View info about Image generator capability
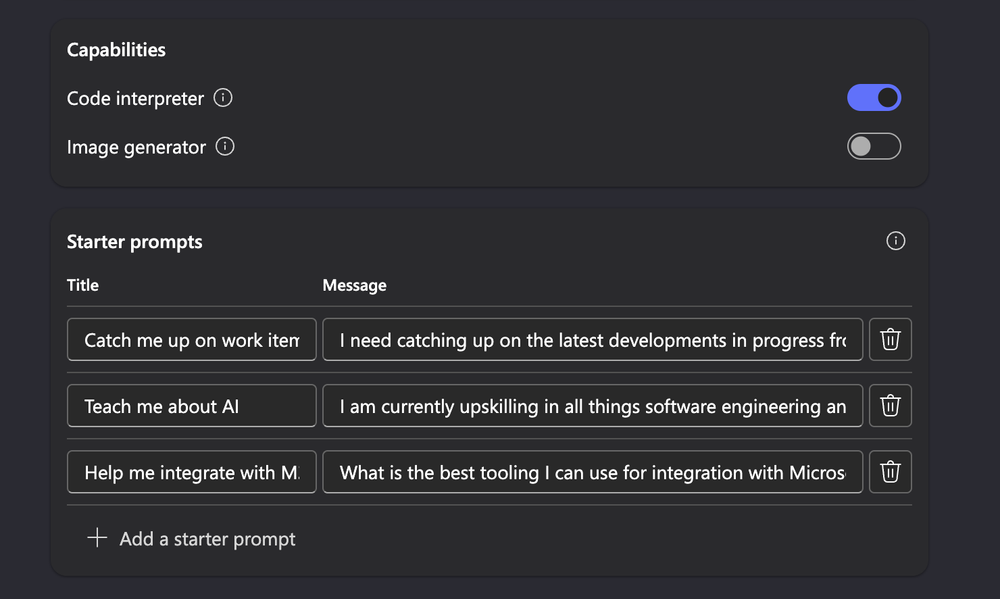The image size is (1000, 599). (x=224, y=146)
